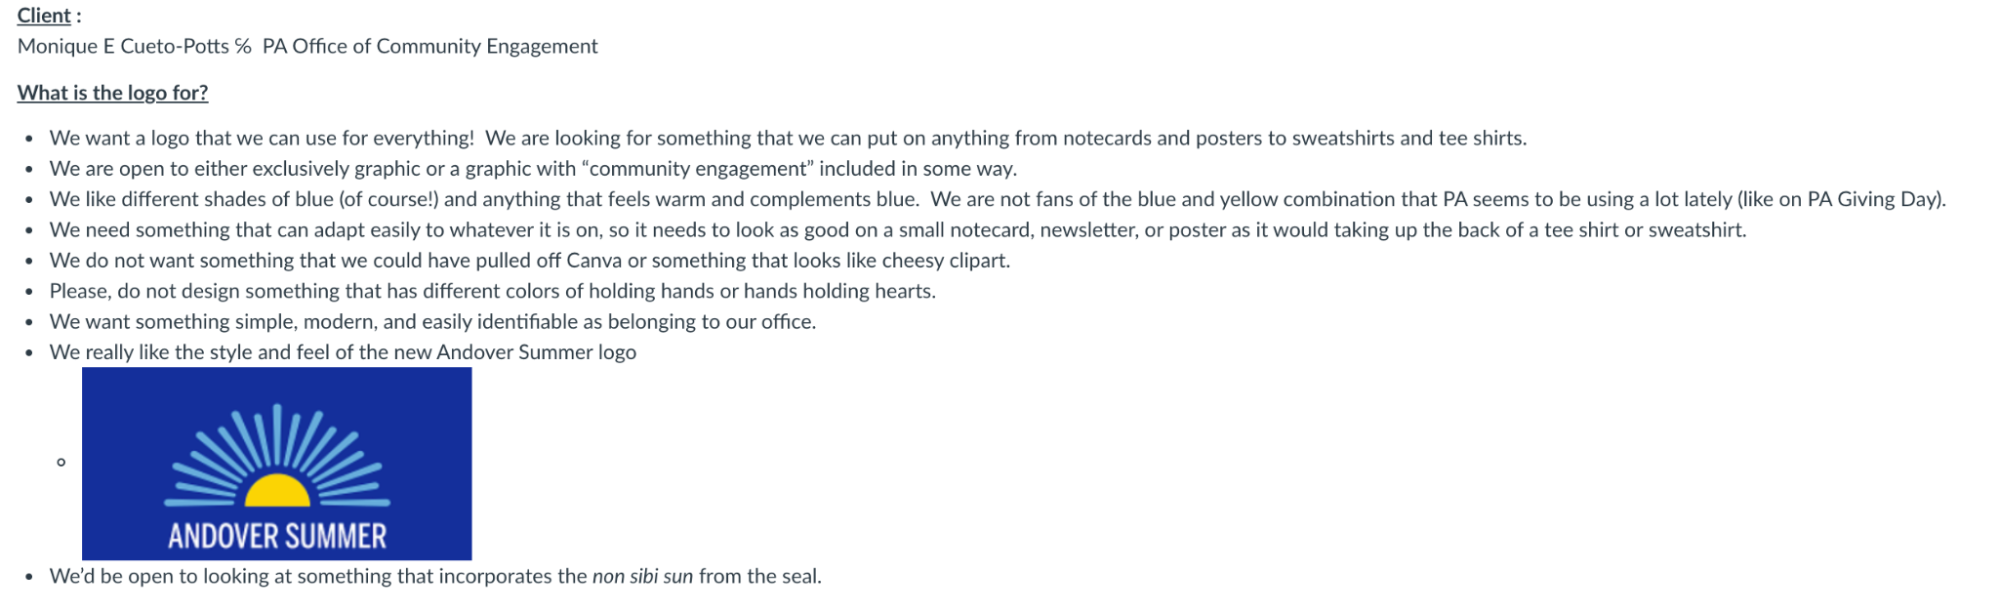This screenshot has height=610, width=1999.
Task: Click the bullet about sweatshirts and tee shirts
Action: click(x=788, y=138)
